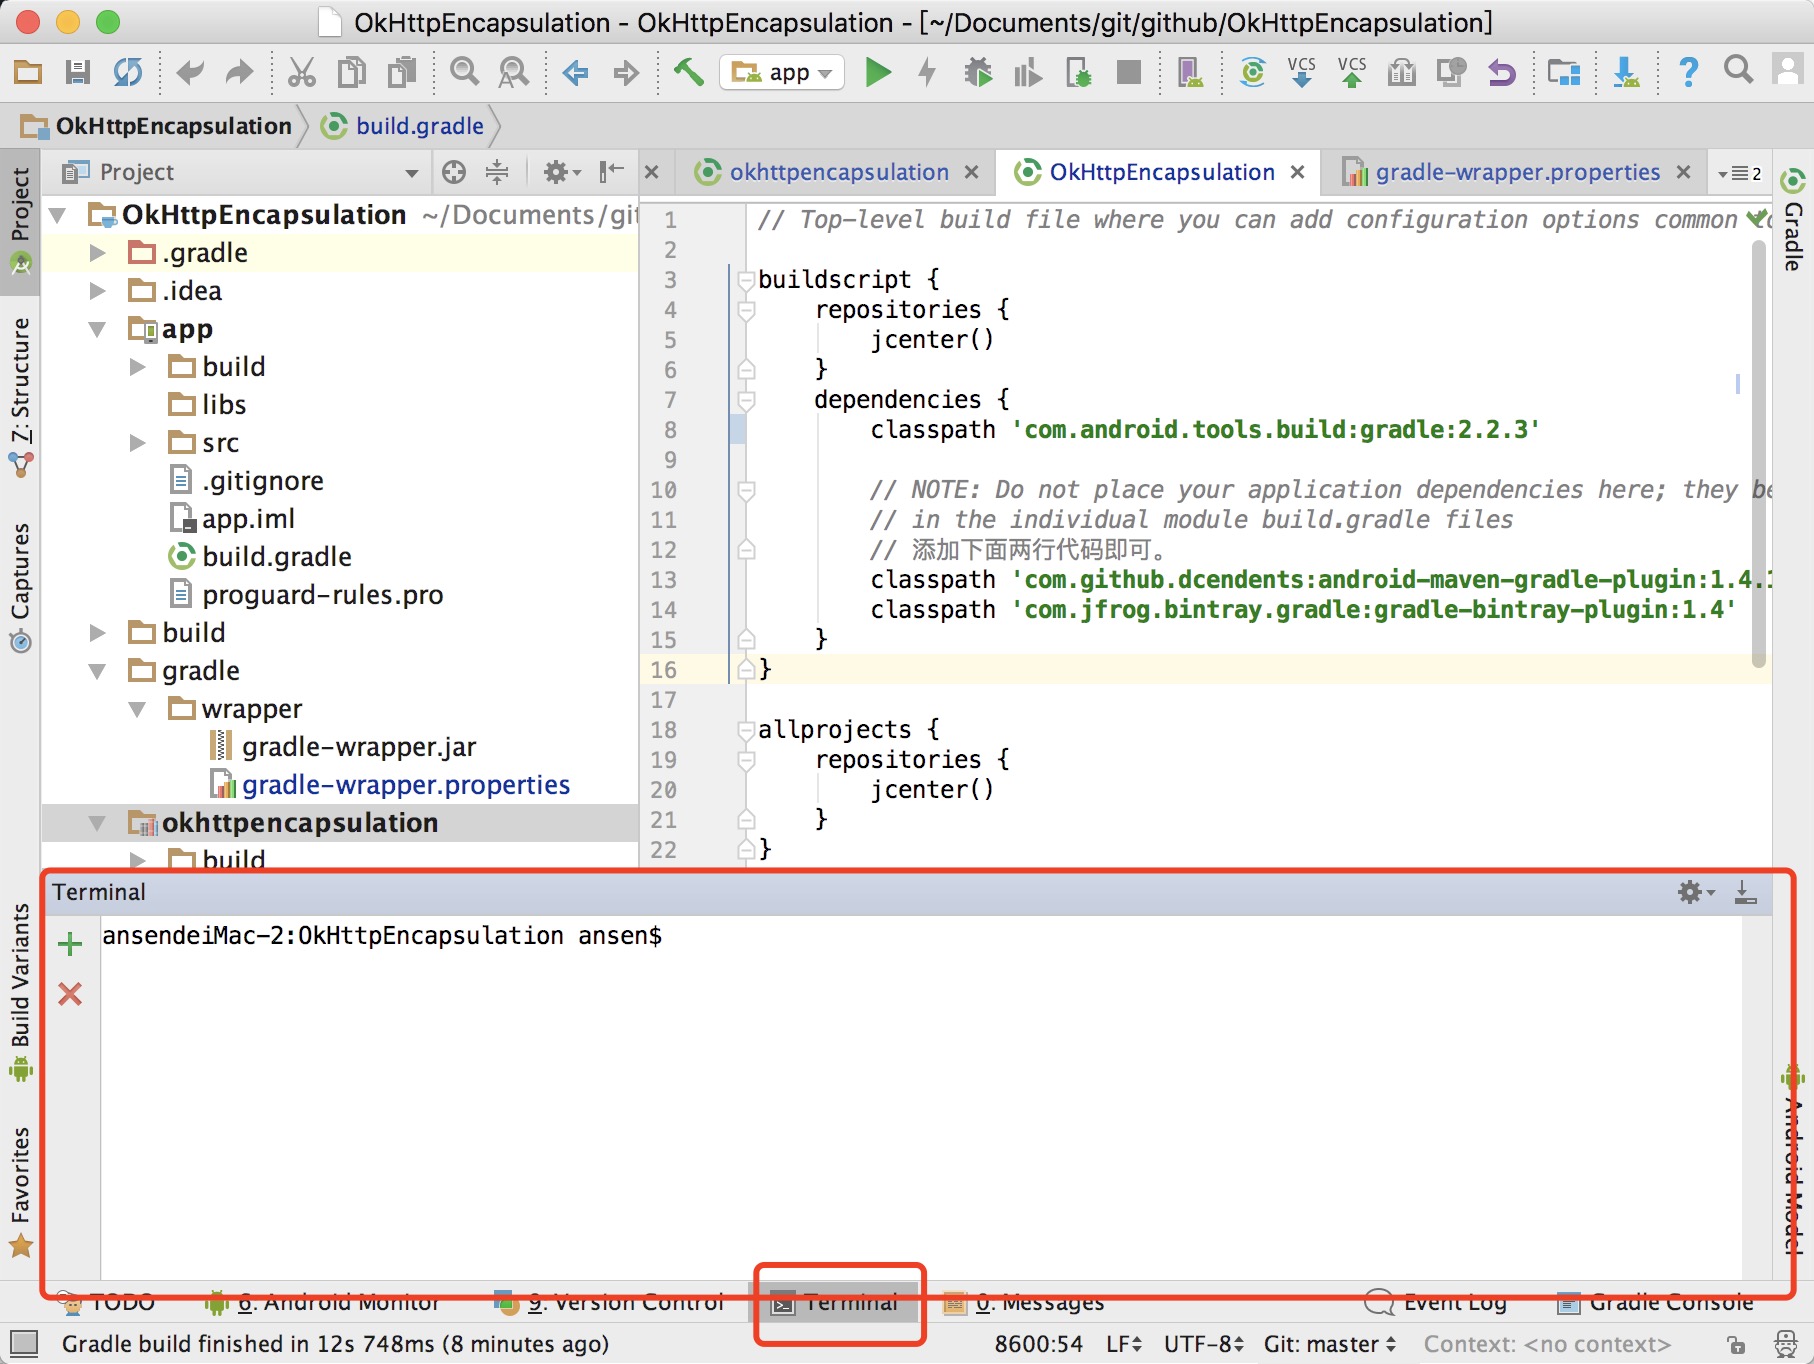The image size is (1814, 1364).
Task: Click the Replace icon in toolbar
Action: click(514, 72)
